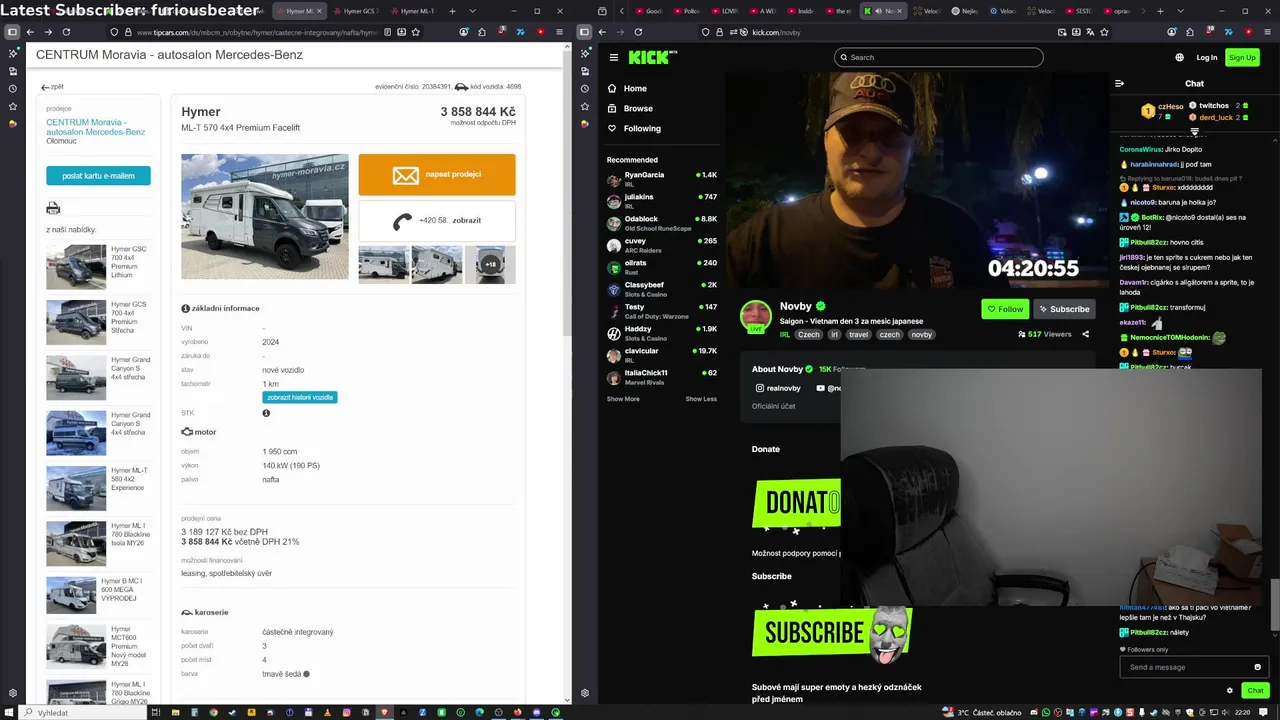Viewport: 1280px width, 720px height.
Task: Bookmark the kick.com page with star
Action: [x=1104, y=32]
